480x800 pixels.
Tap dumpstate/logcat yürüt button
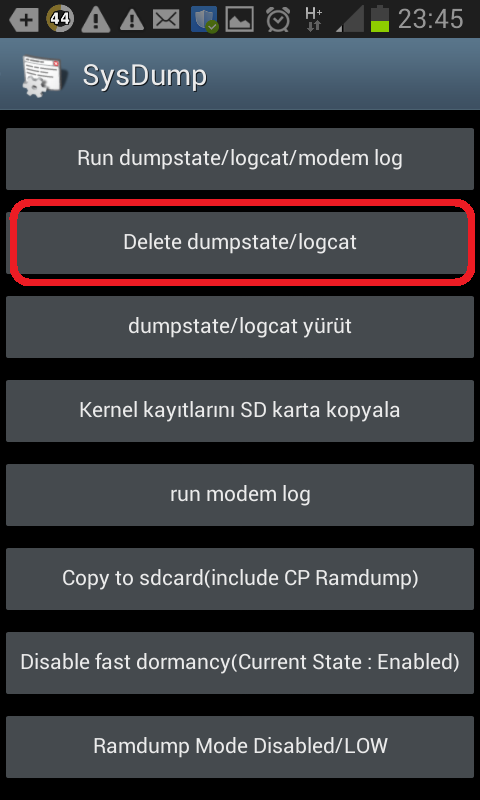[x=240, y=327]
